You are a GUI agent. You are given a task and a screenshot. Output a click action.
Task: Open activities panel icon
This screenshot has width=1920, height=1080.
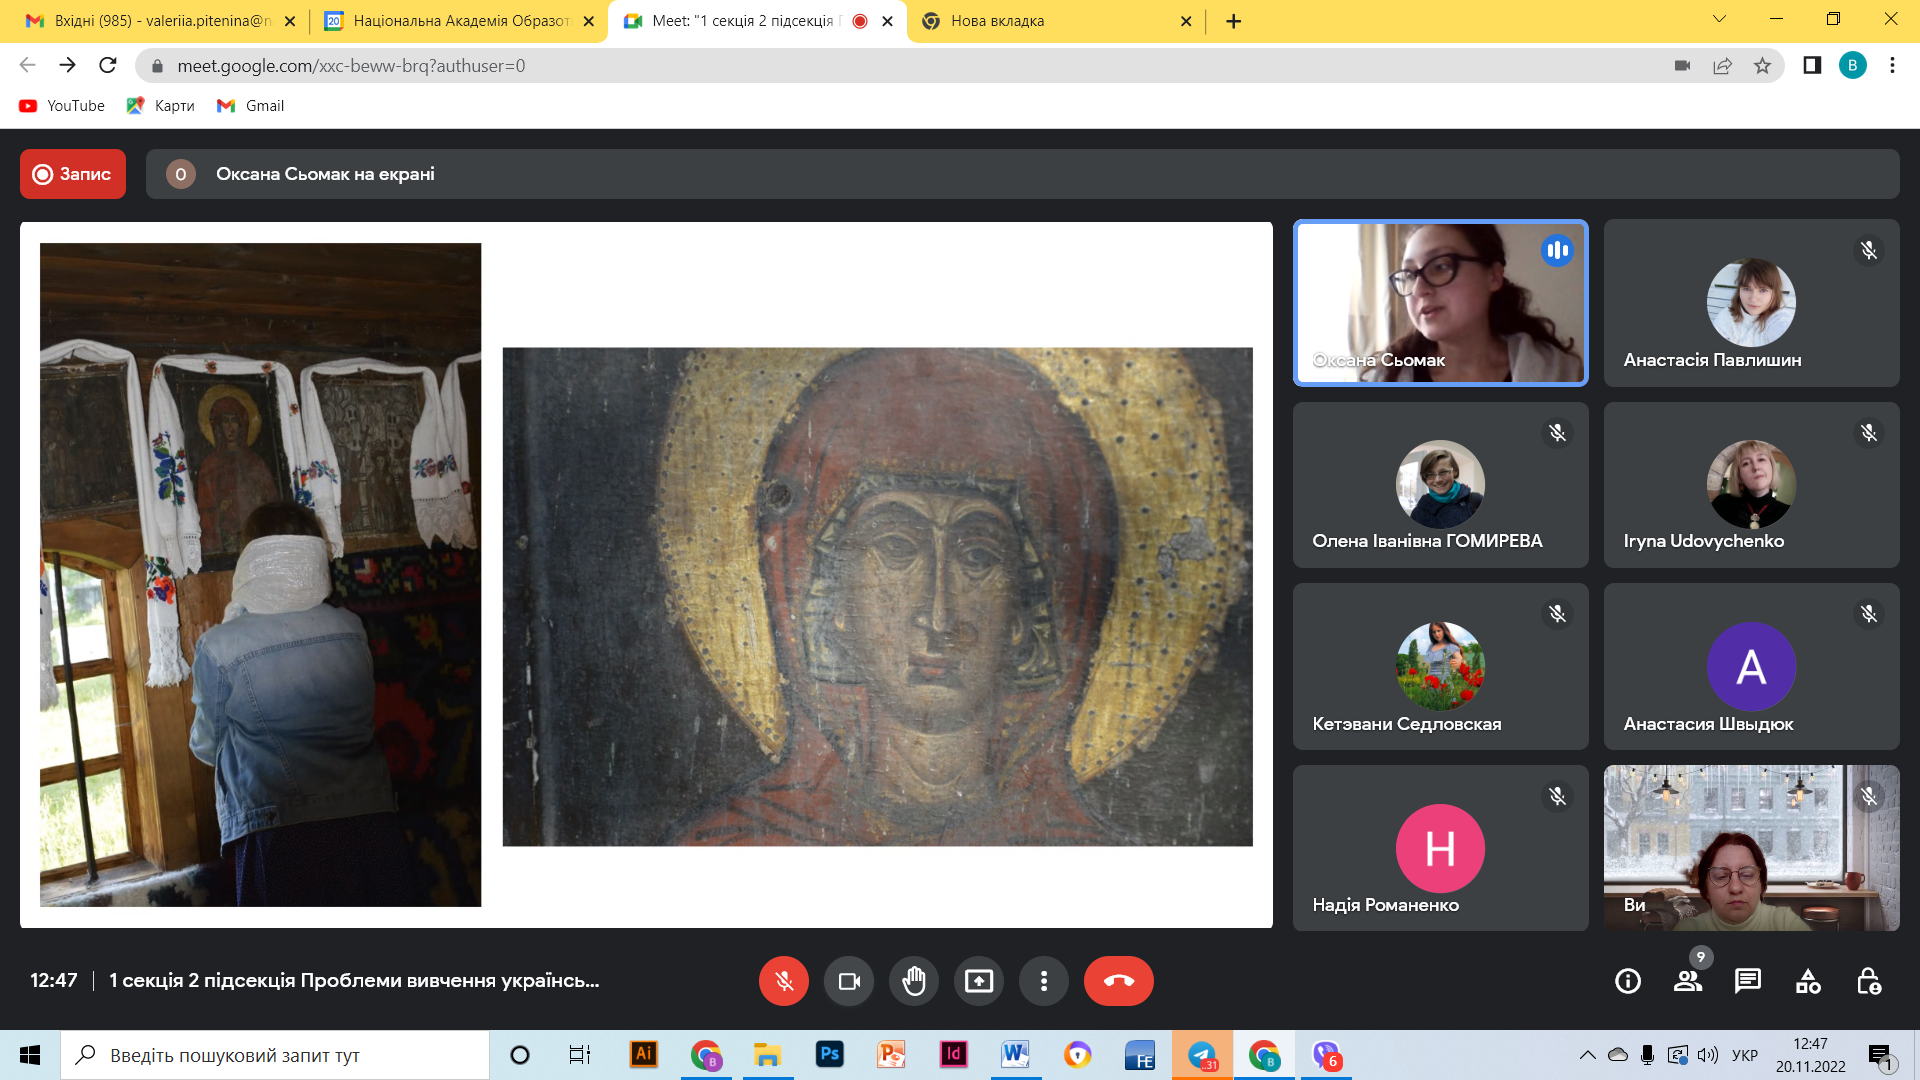coord(1808,981)
